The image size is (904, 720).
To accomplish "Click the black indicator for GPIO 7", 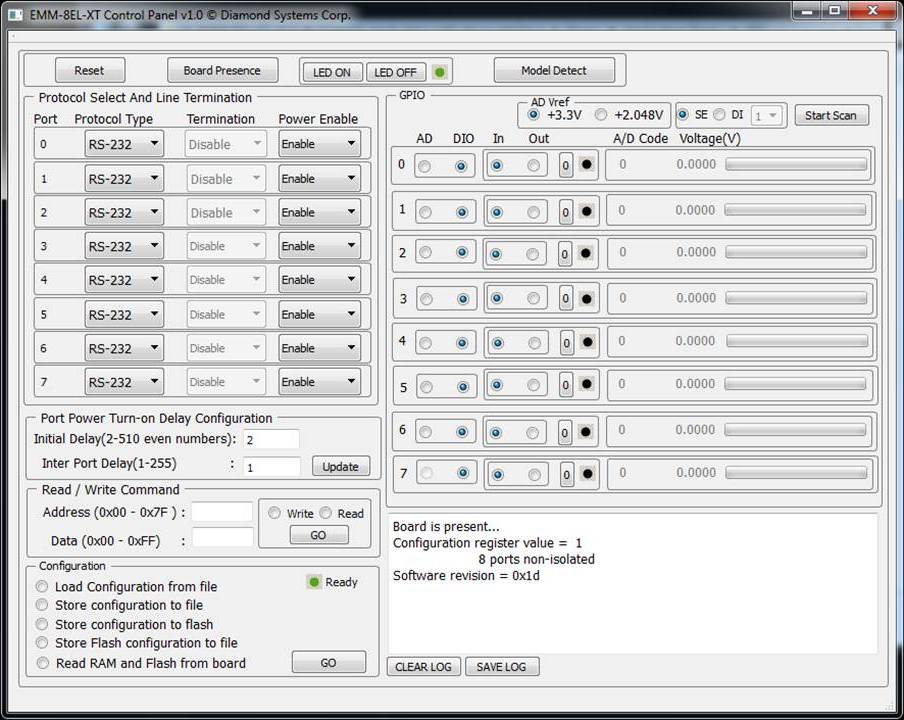I will tap(587, 474).
